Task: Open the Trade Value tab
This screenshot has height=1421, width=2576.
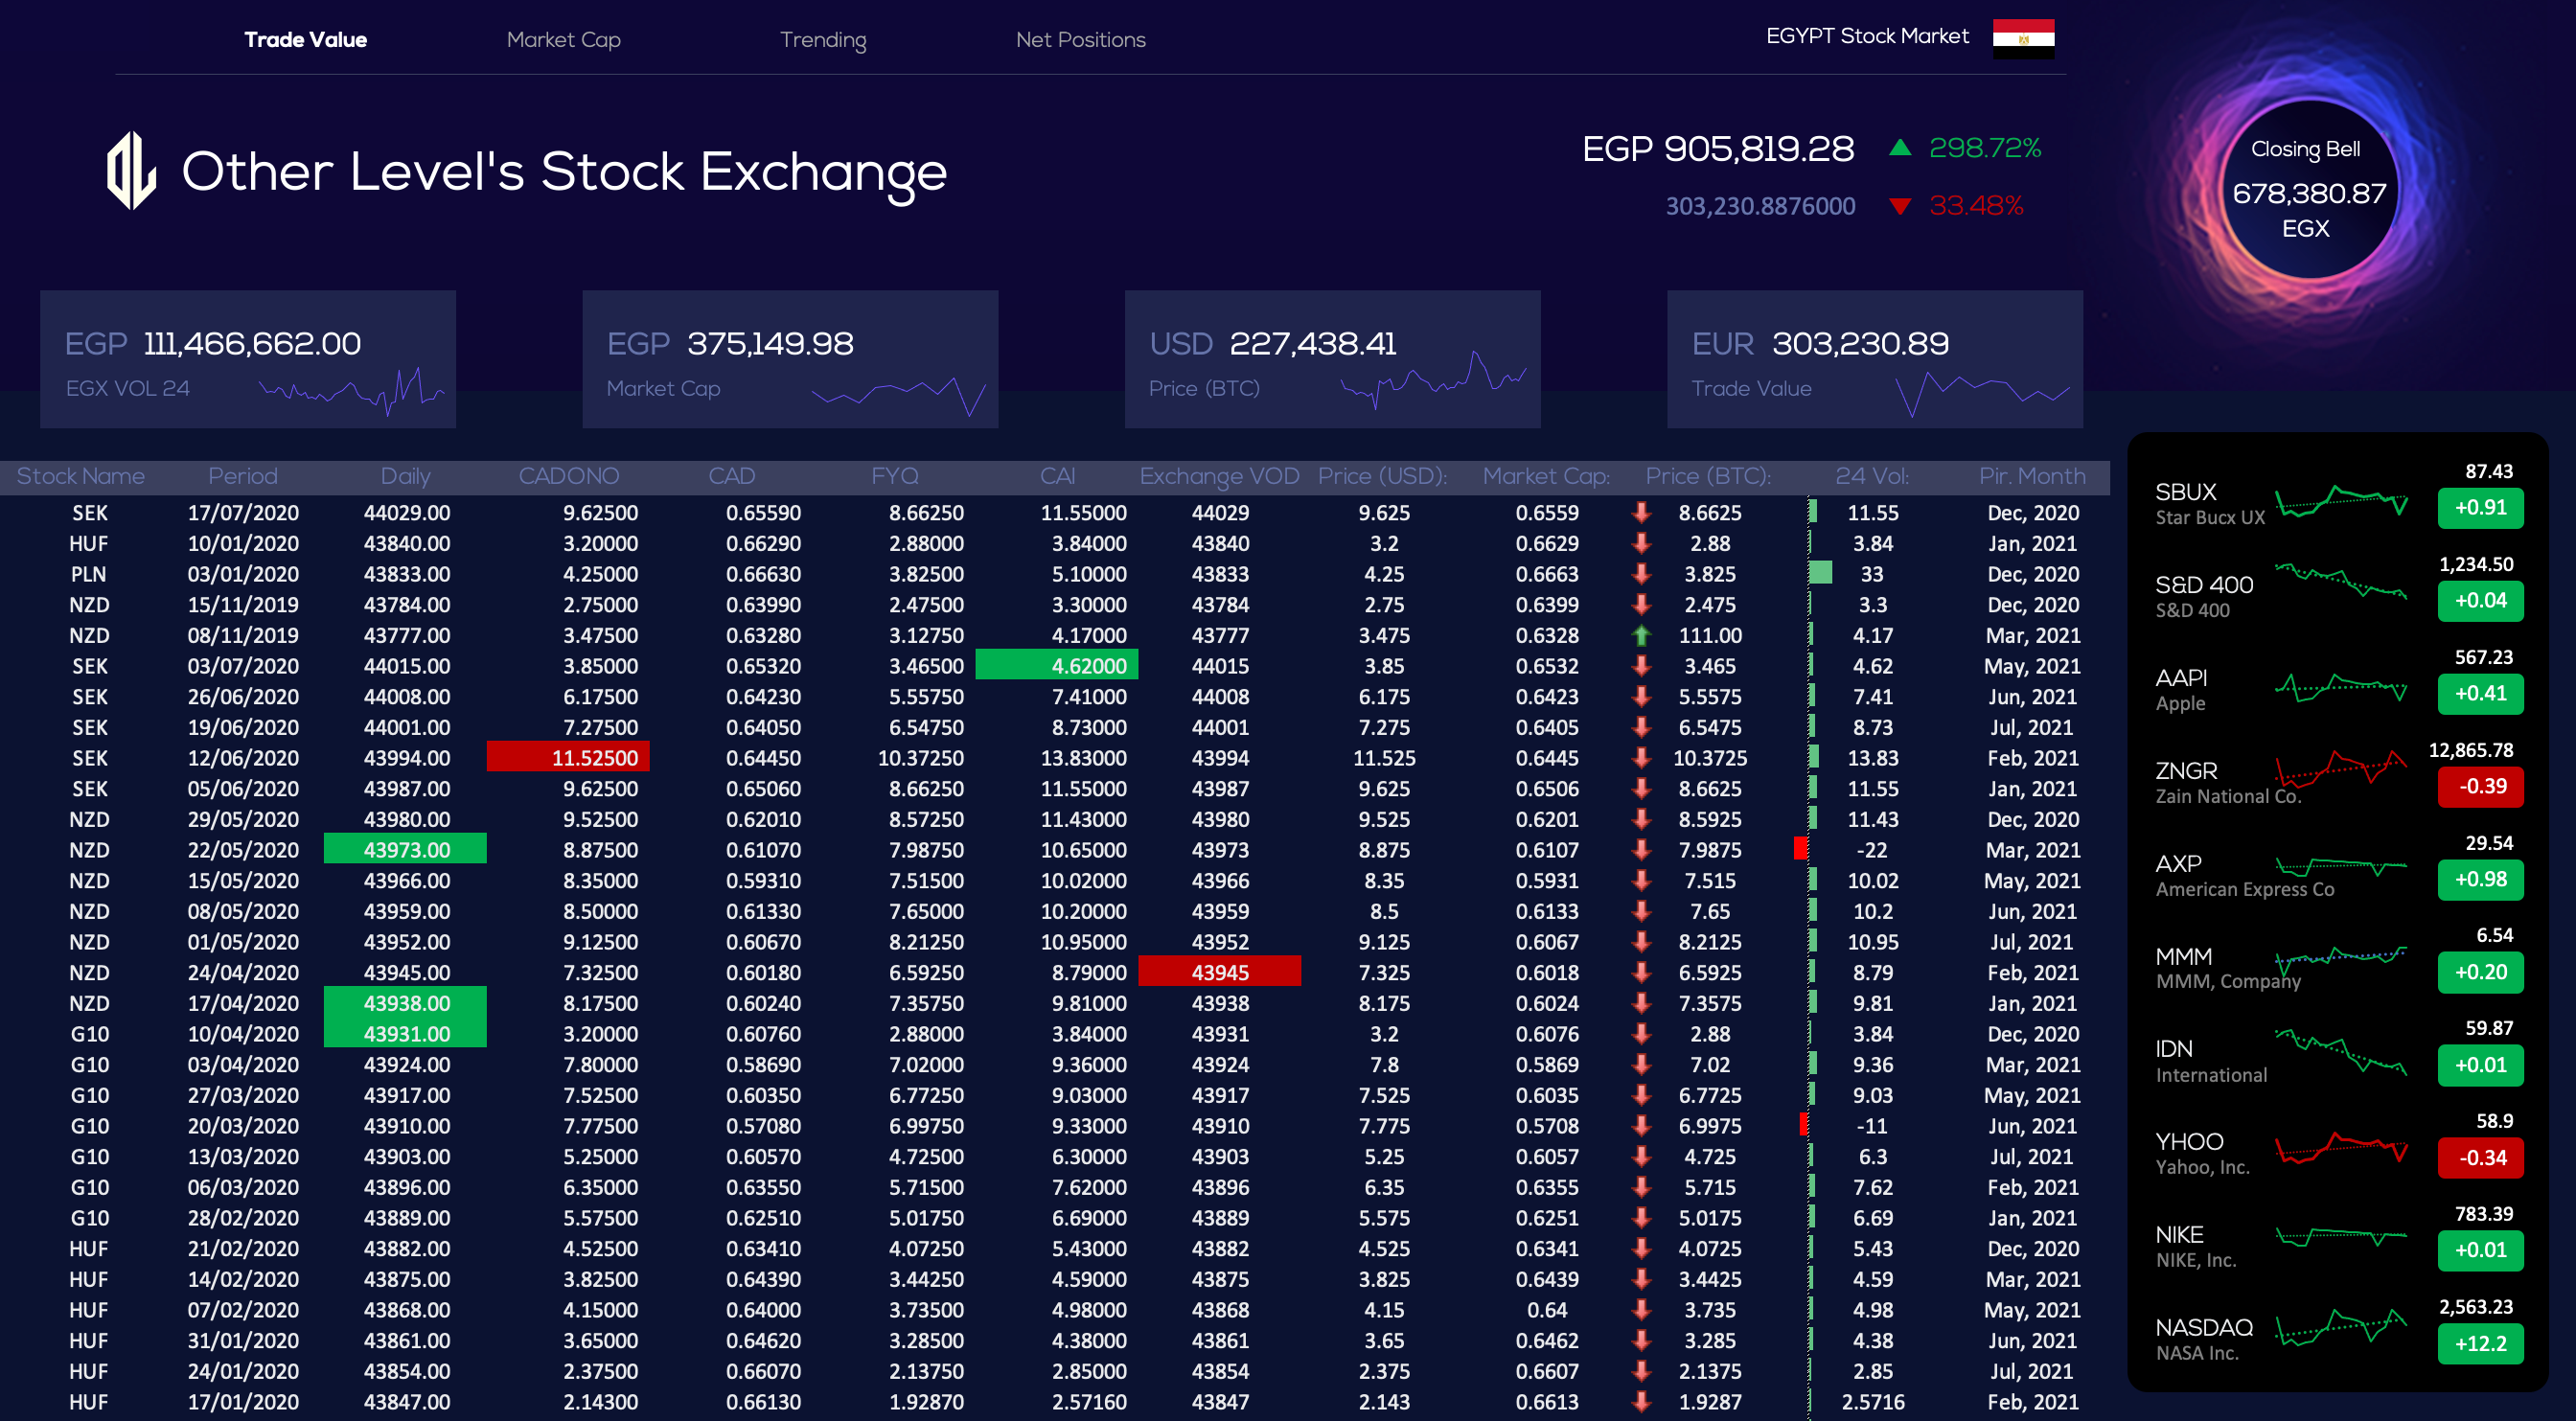Action: tap(305, 40)
